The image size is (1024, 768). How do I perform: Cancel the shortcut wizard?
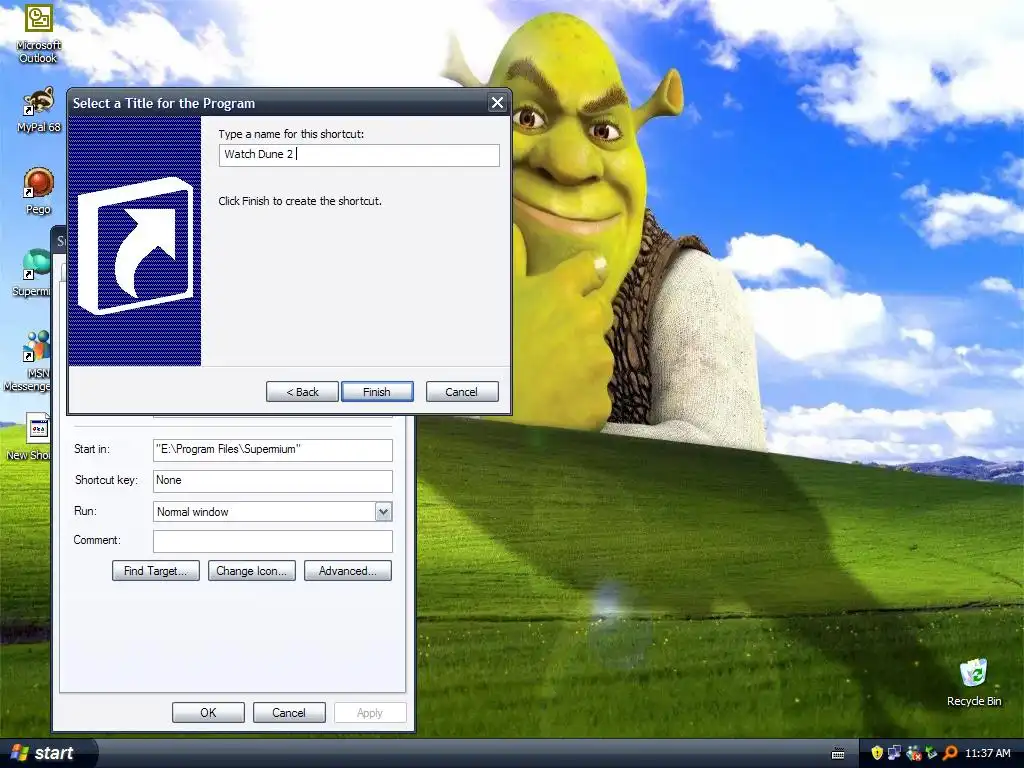pos(462,392)
